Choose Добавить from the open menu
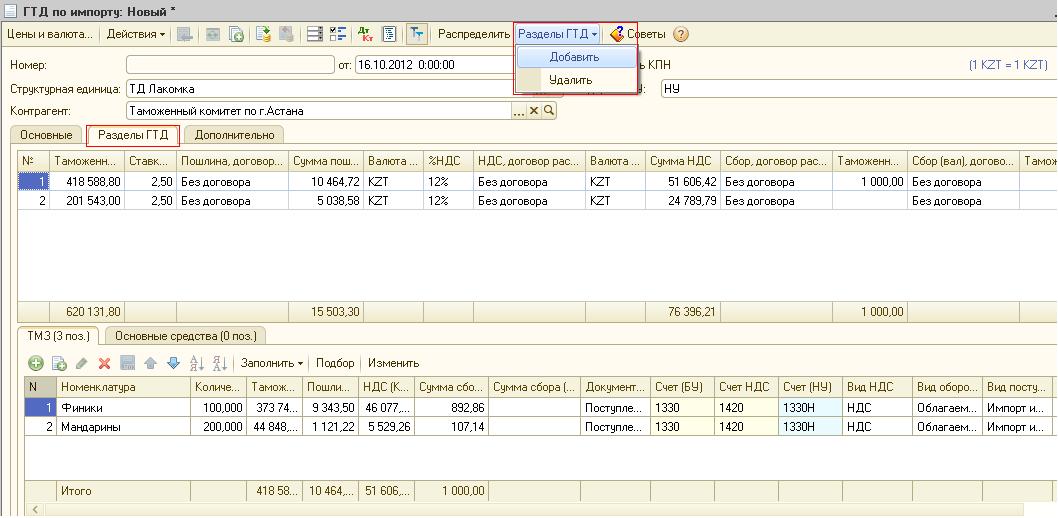Screen dimensions: 1058x518 tap(574, 57)
